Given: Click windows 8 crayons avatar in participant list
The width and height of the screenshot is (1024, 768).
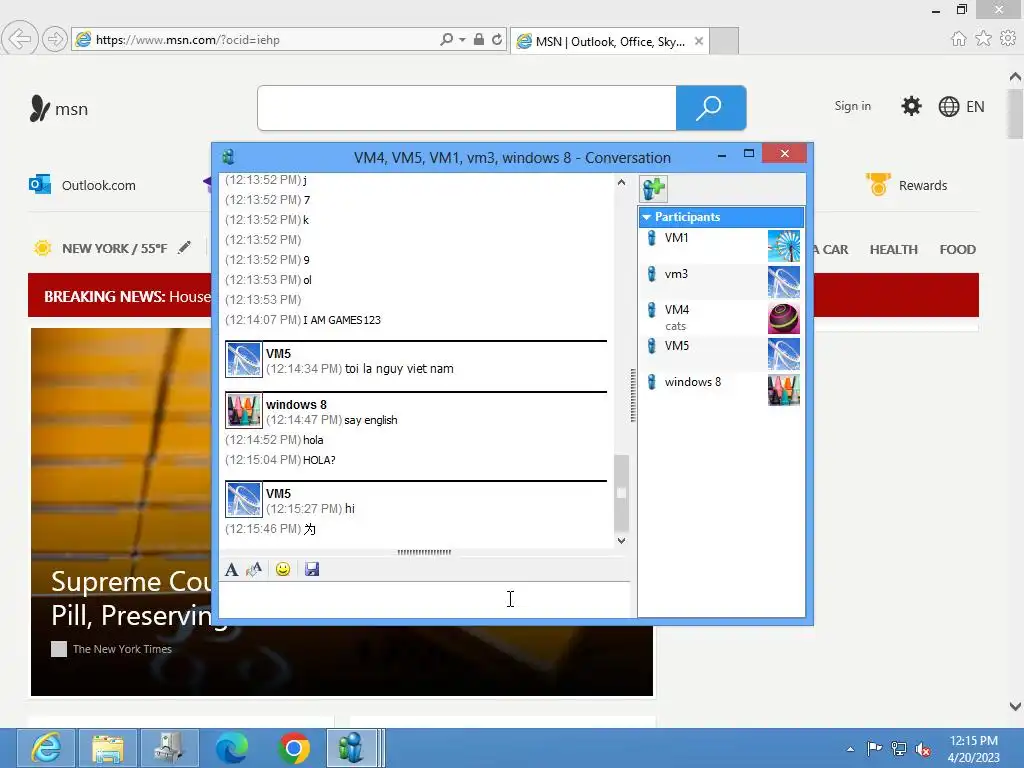Looking at the screenshot, I should (784, 390).
